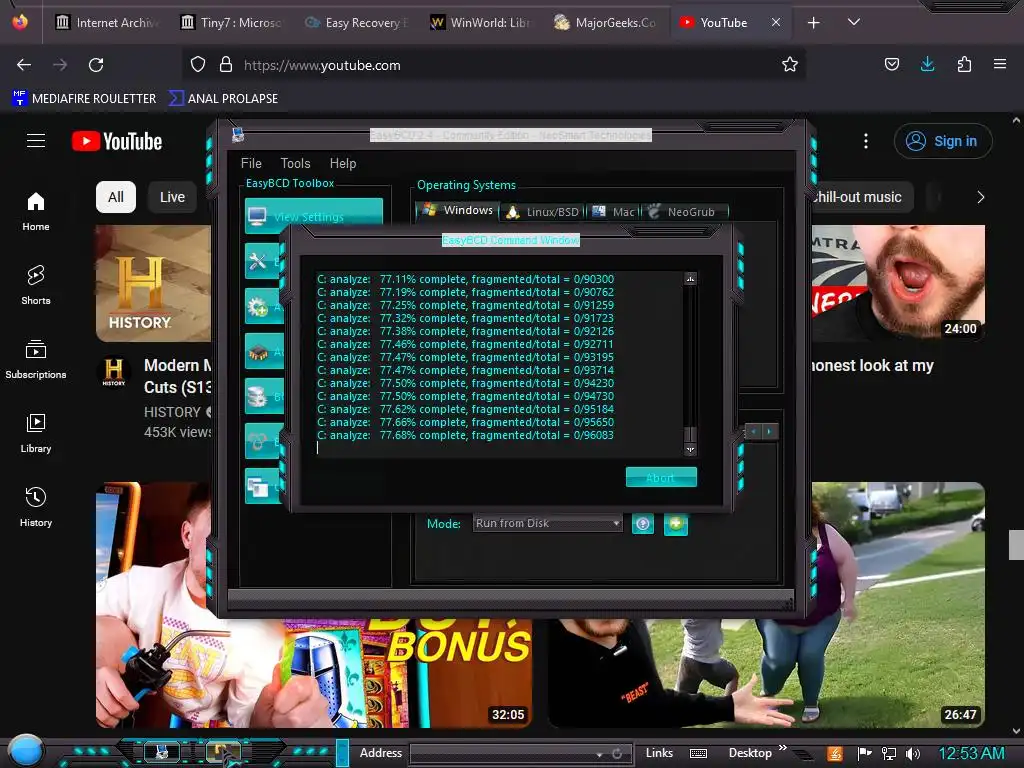Open the Help menu in EasyBCD
Viewport: 1024px width, 768px height.
[x=343, y=163]
